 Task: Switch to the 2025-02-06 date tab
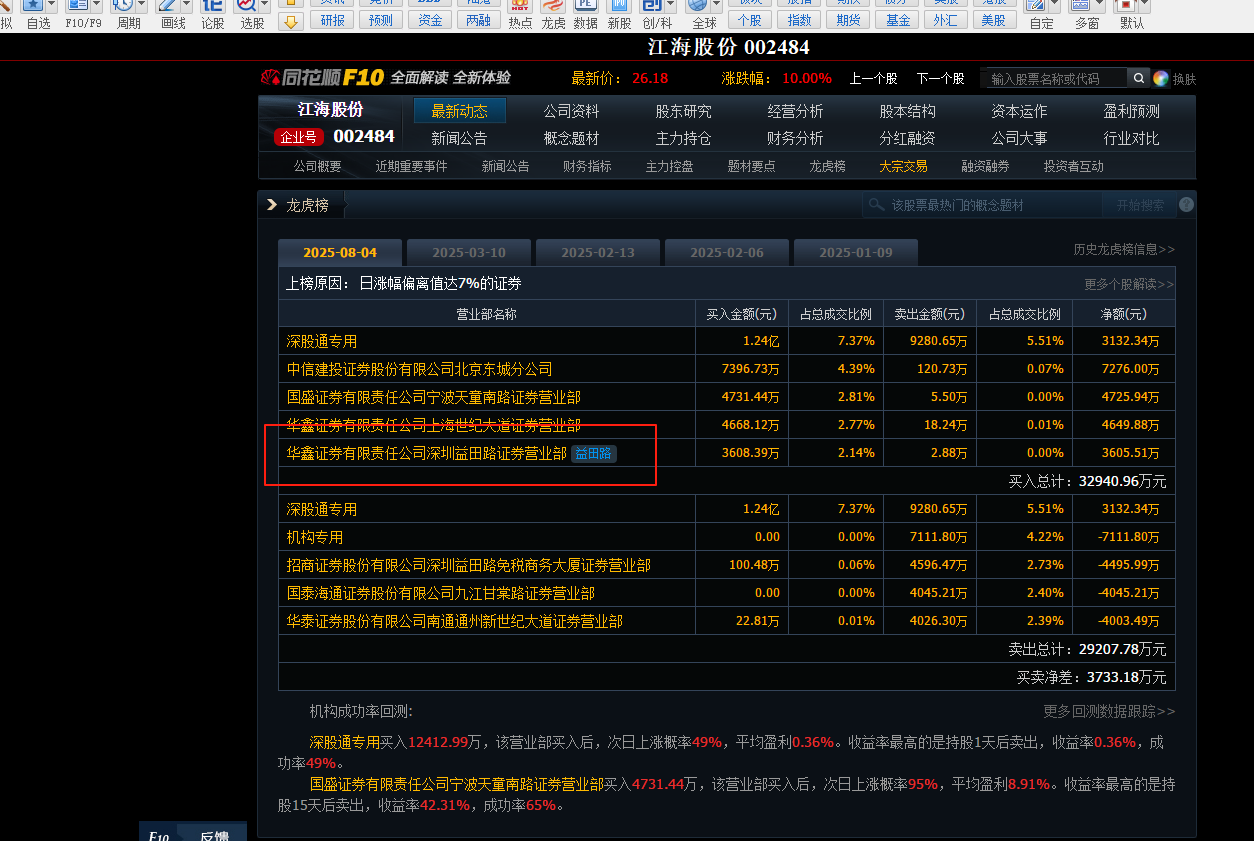click(727, 253)
